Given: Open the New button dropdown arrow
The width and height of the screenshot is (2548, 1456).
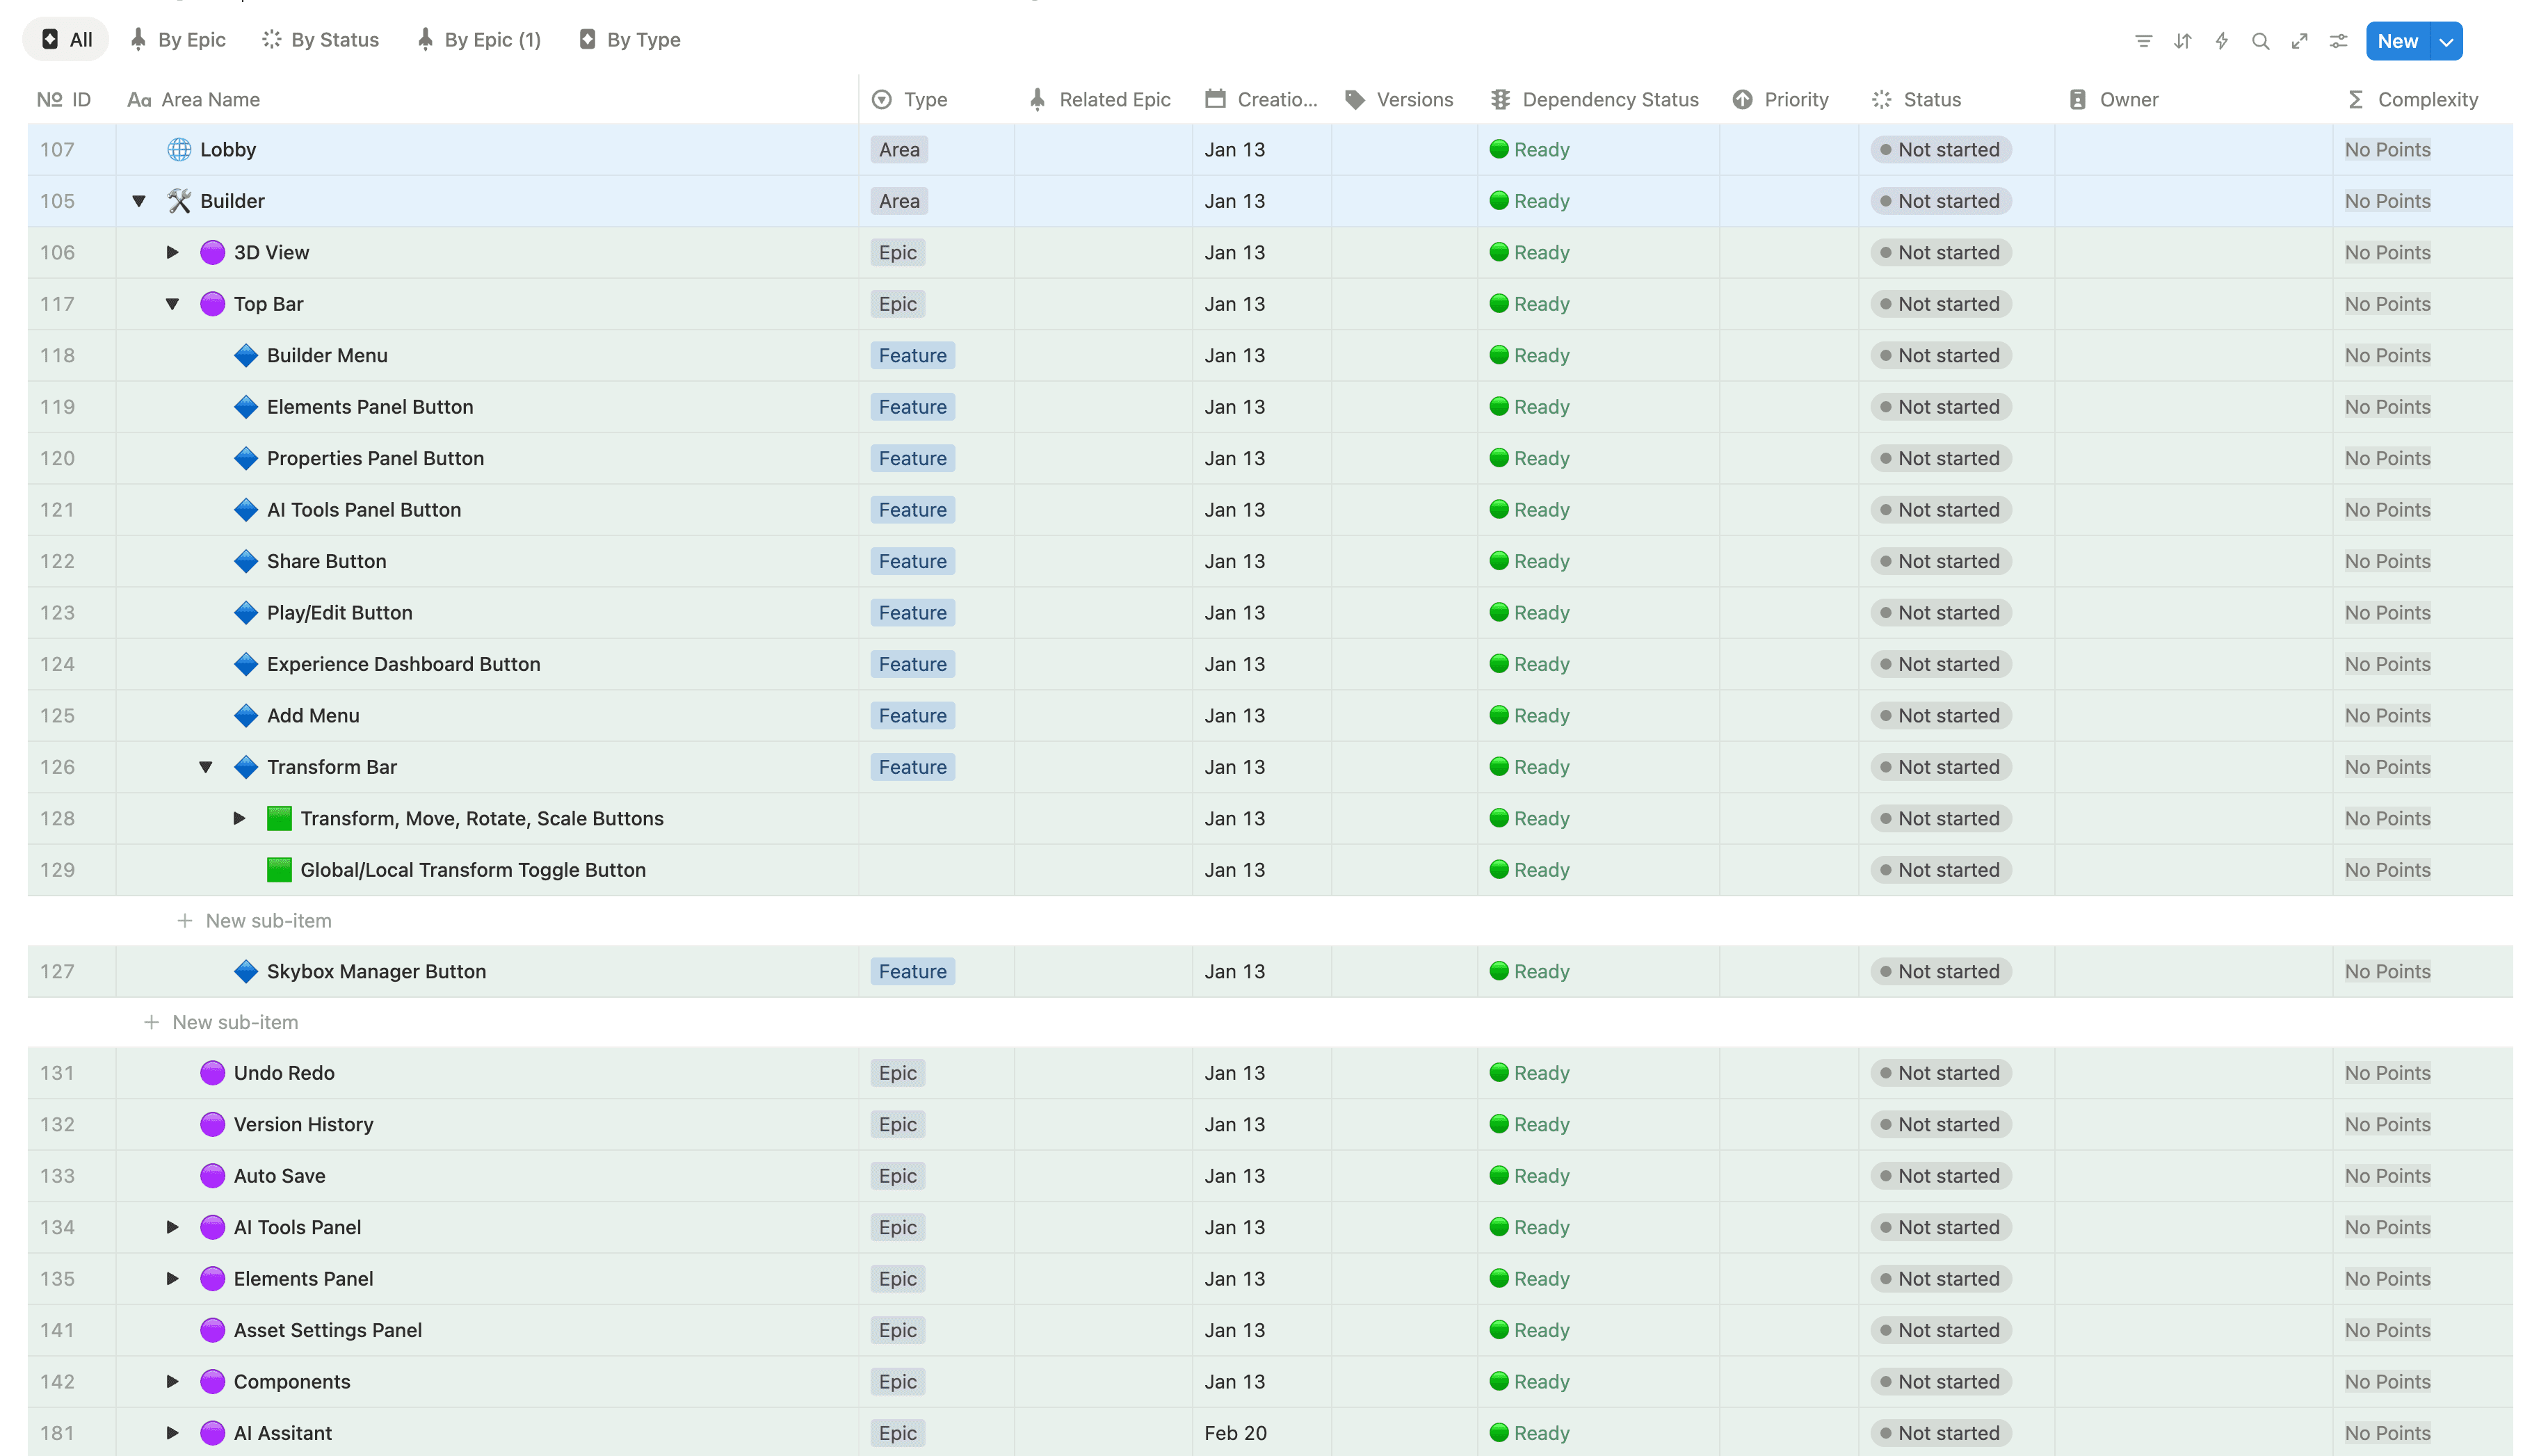Looking at the screenshot, I should click(x=2446, y=41).
